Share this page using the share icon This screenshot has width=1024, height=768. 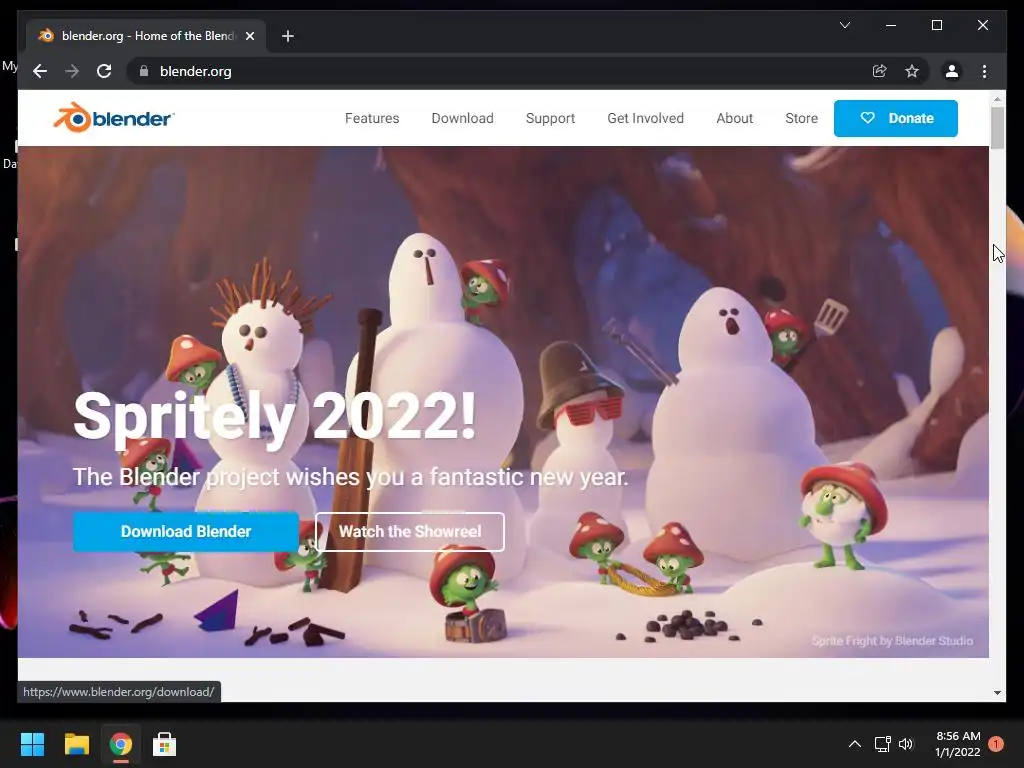tap(880, 71)
